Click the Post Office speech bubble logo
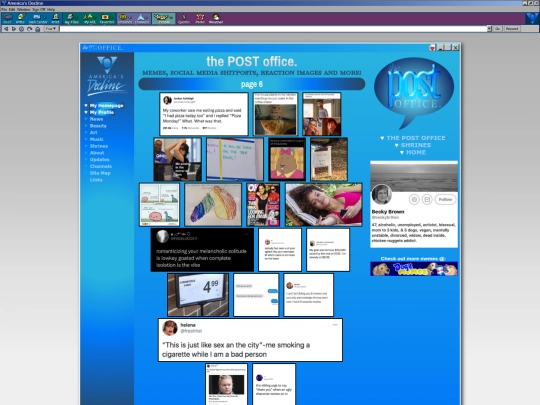This screenshot has height=405, width=540. [x=414, y=93]
